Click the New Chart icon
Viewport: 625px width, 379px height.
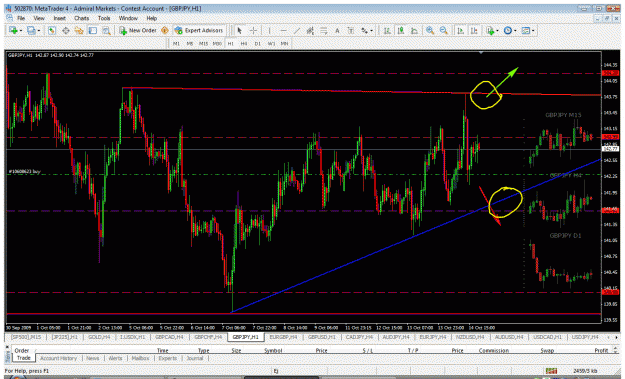click(x=13, y=30)
